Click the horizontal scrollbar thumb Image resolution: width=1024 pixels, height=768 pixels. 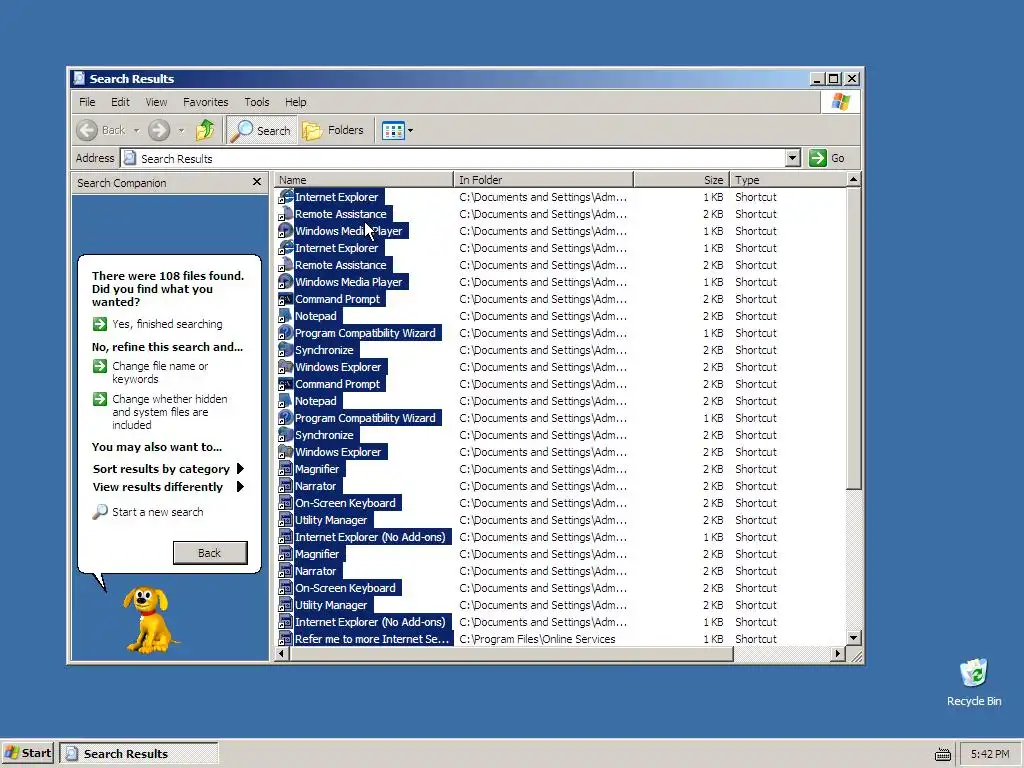(511, 654)
